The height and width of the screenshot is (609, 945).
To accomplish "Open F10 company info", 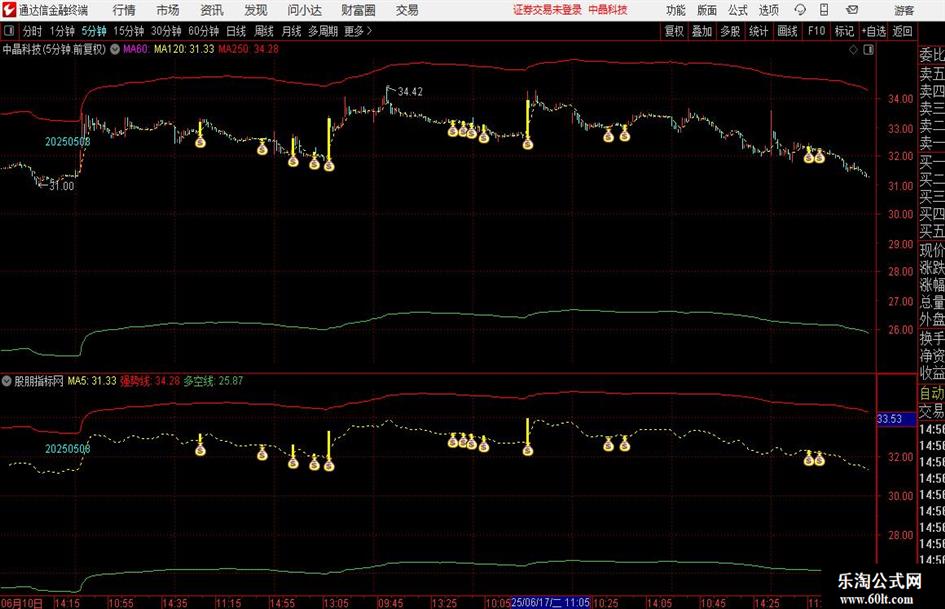I will 816,31.
